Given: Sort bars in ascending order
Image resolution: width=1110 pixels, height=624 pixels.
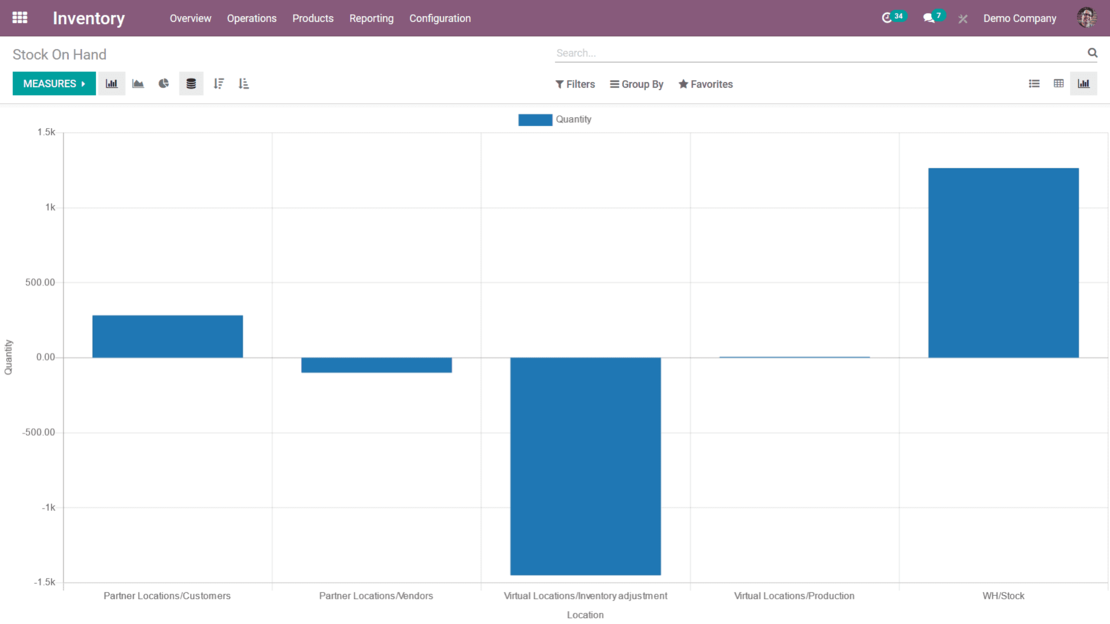Looking at the screenshot, I should (x=243, y=83).
